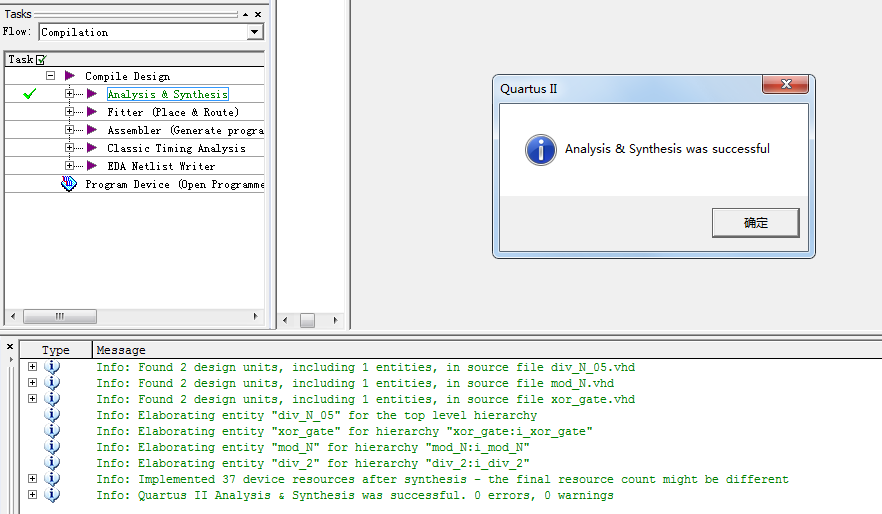Click the blue information icon in Quartus II dialog
The image size is (882, 514).
541,150
